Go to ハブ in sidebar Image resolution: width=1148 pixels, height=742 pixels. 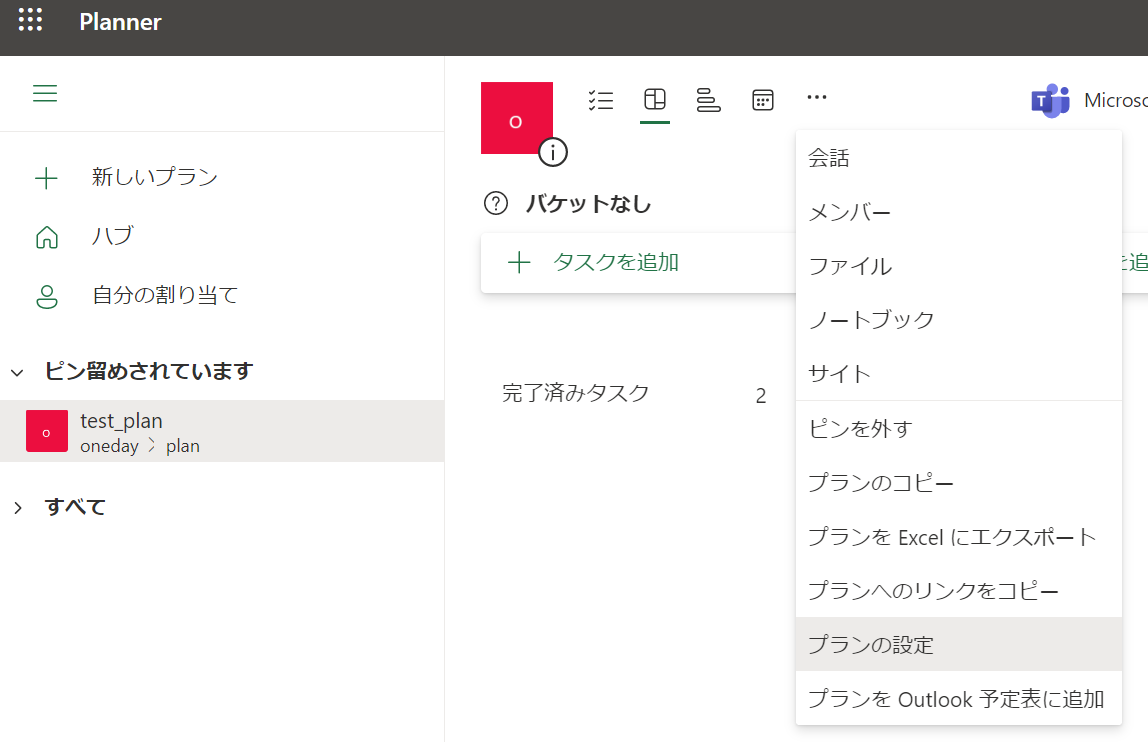coord(112,236)
